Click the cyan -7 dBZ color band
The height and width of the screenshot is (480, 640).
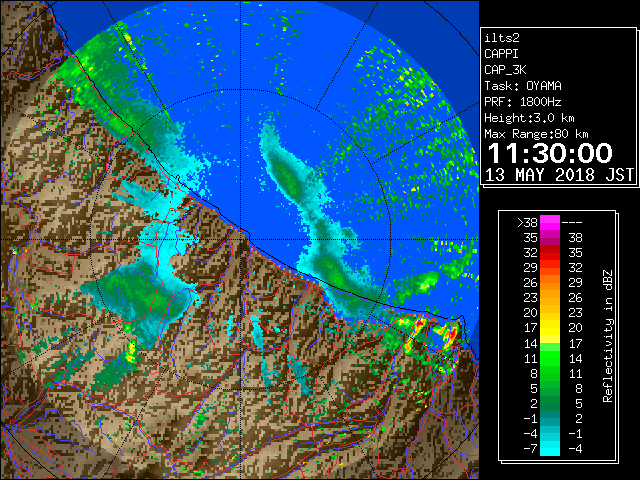pyautogui.click(x=550, y=448)
